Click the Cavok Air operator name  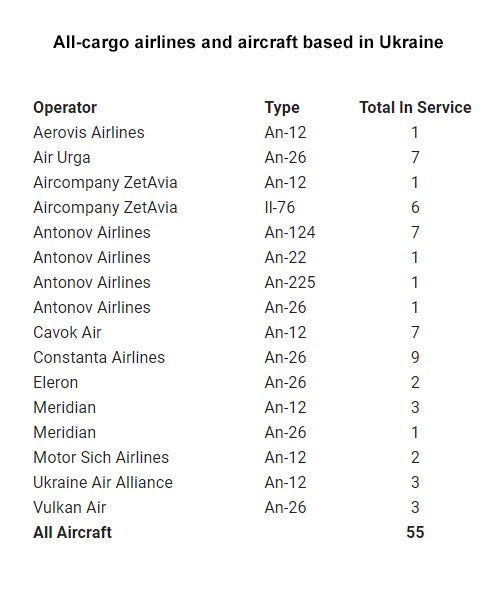pos(67,333)
